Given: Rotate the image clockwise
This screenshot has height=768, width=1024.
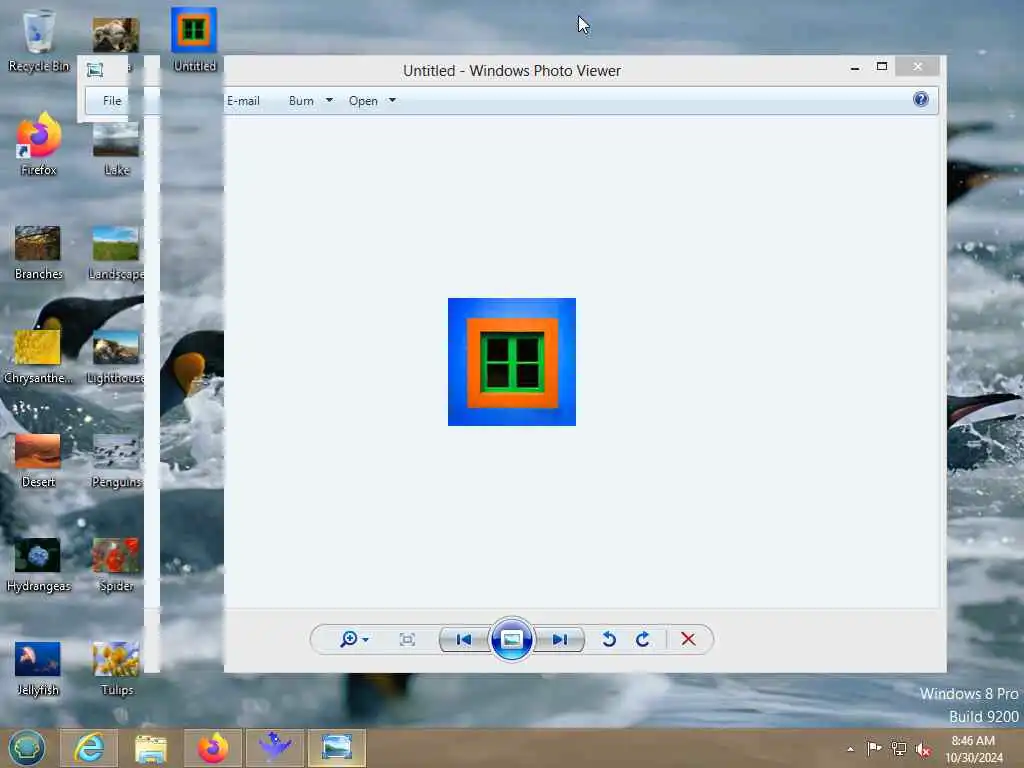Looking at the screenshot, I should click(643, 639).
